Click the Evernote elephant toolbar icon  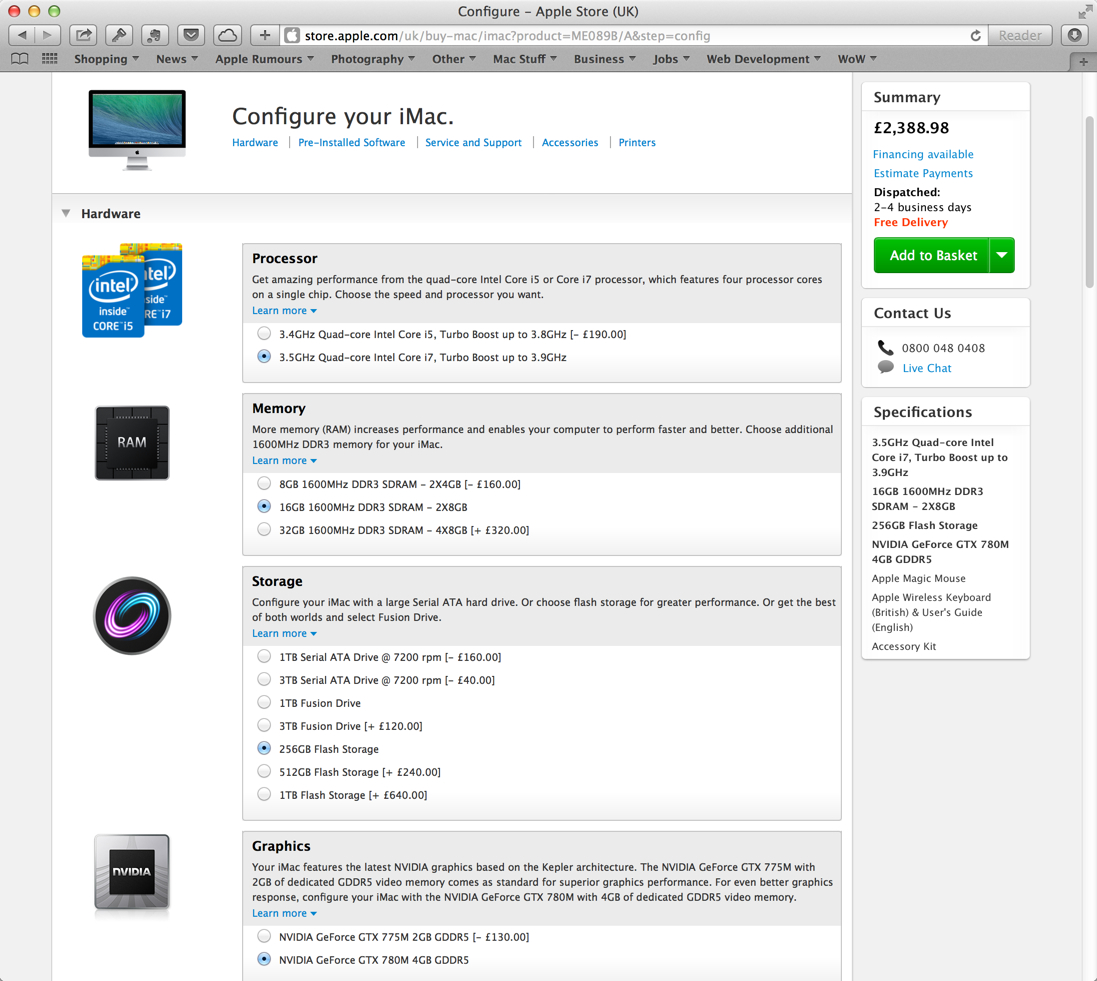[x=155, y=35]
